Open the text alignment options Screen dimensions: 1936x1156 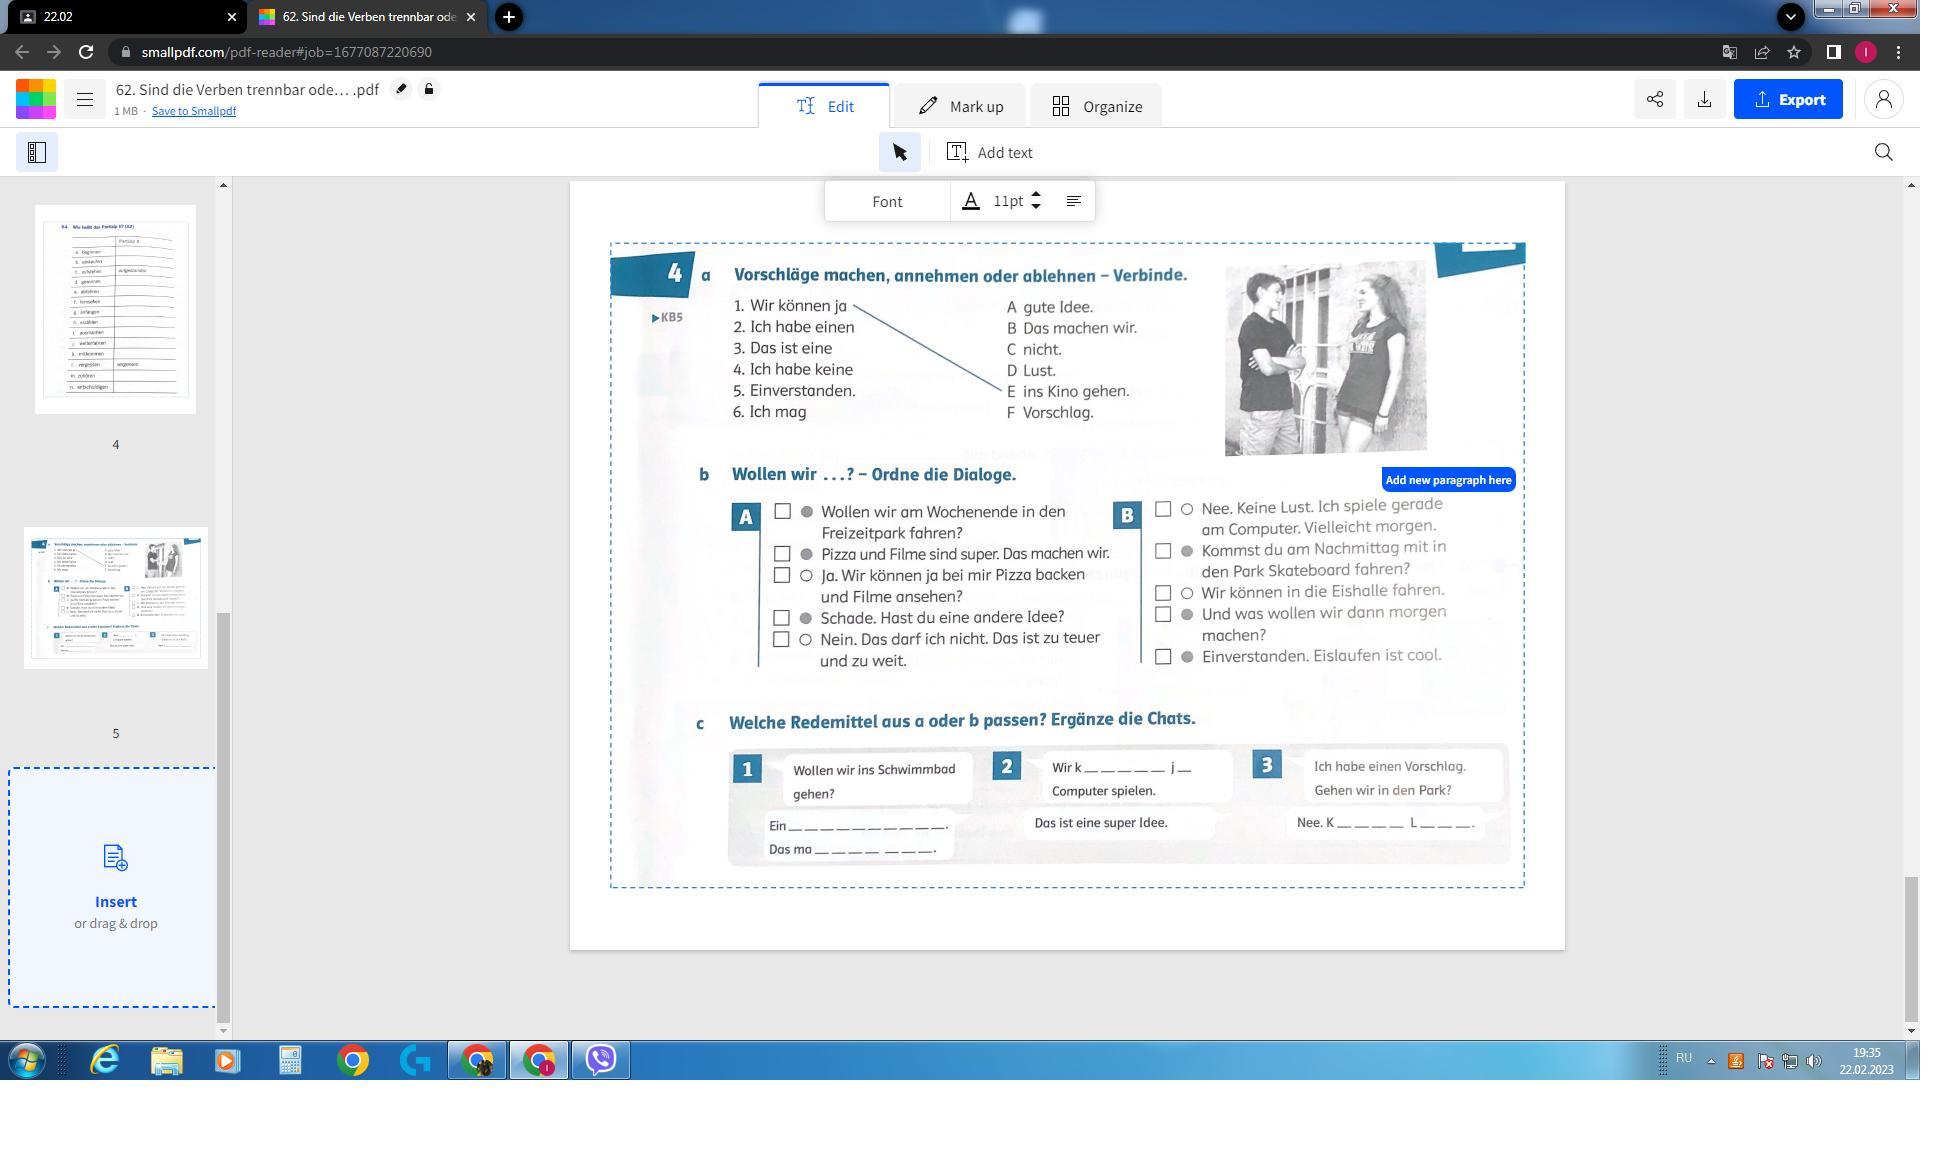click(x=1073, y=202)
